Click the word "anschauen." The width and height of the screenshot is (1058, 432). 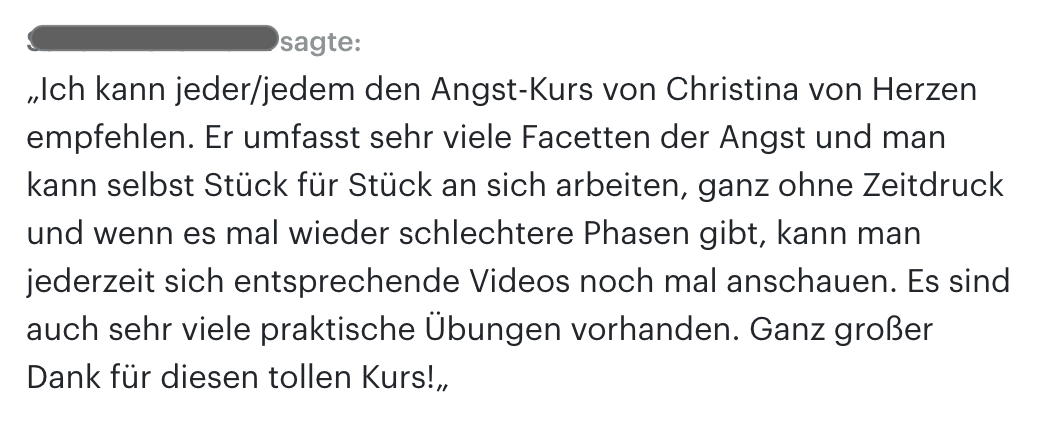point(812,281)
